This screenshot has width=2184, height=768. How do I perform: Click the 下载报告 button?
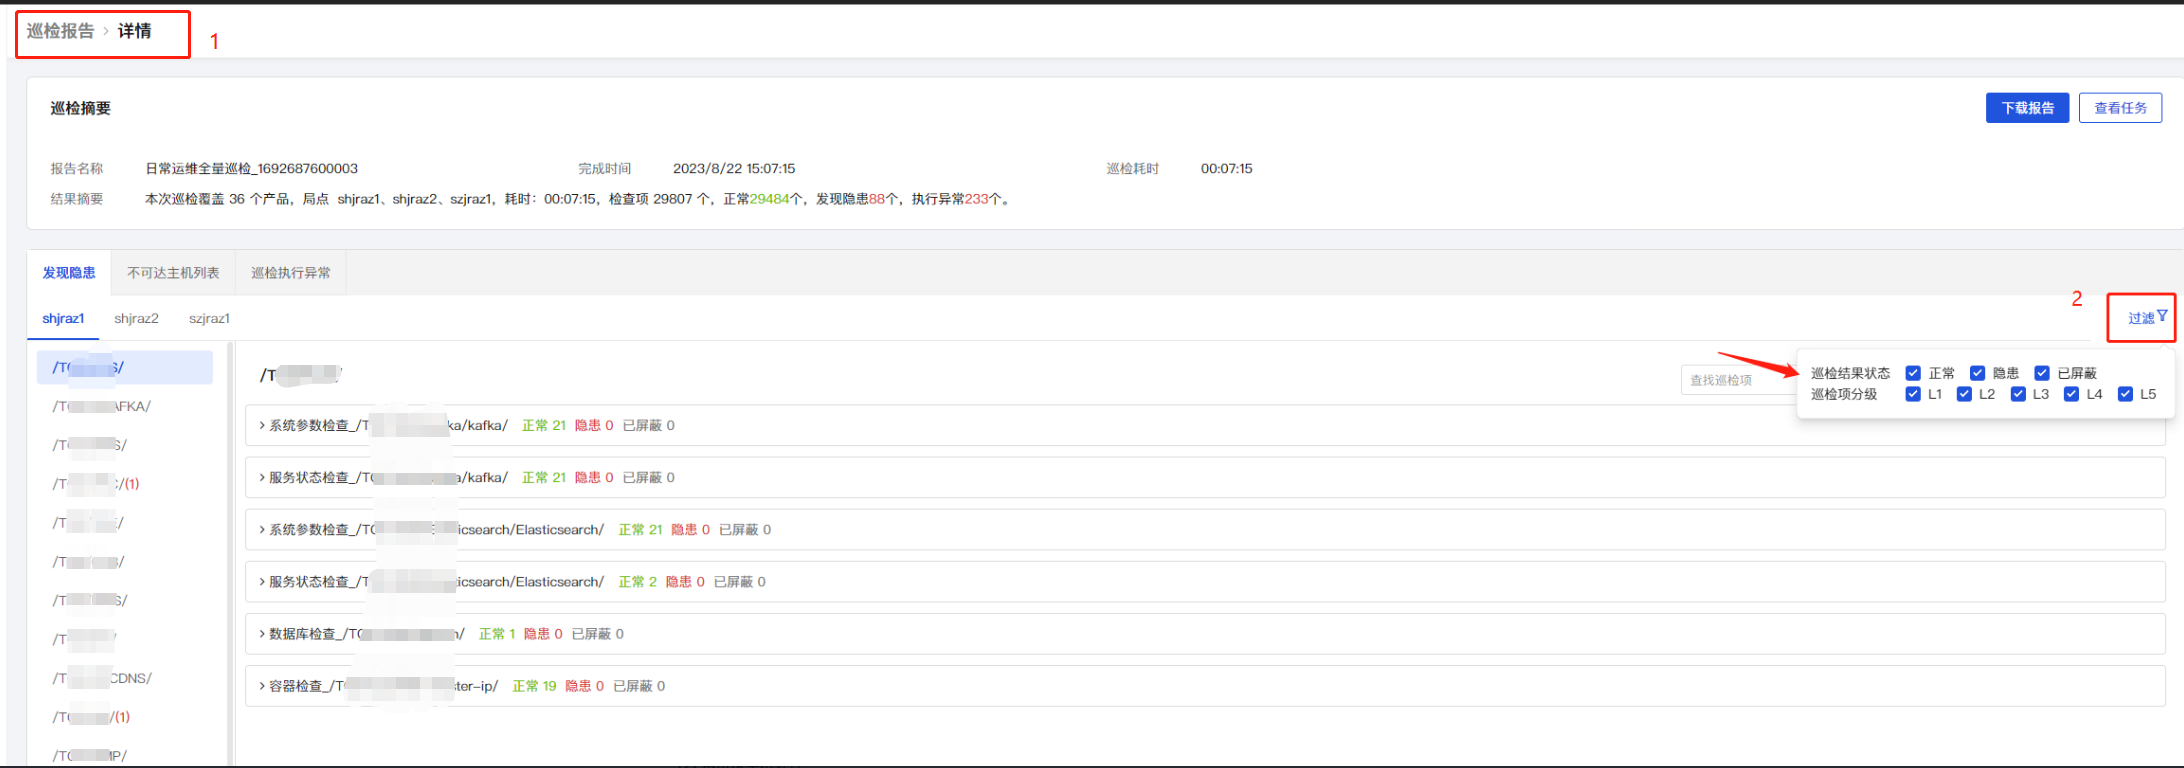[x=2027, y=108]
